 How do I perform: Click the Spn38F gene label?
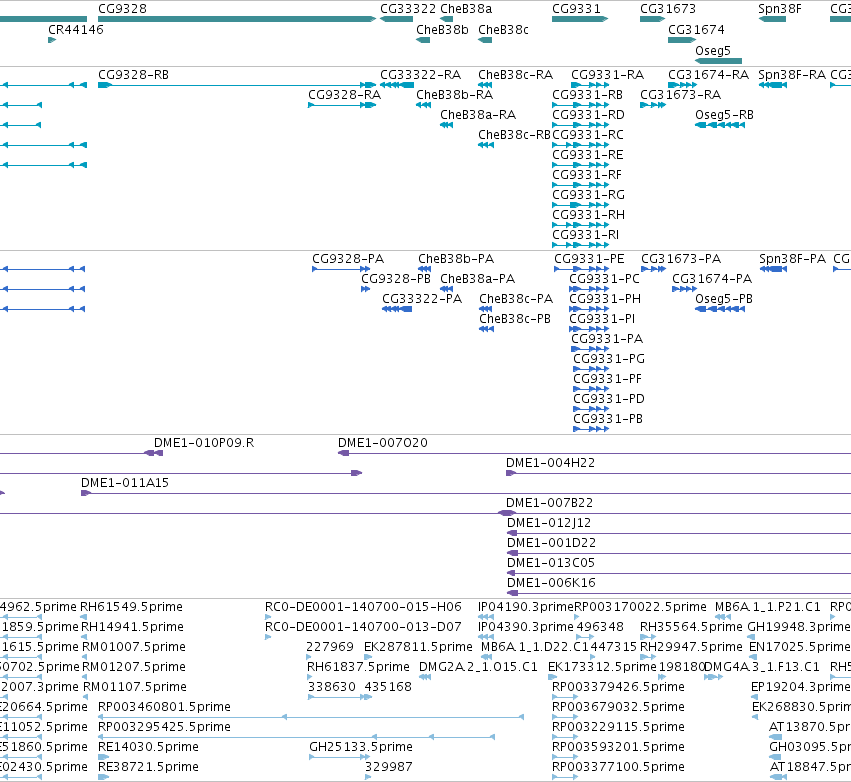click(779, 9)
